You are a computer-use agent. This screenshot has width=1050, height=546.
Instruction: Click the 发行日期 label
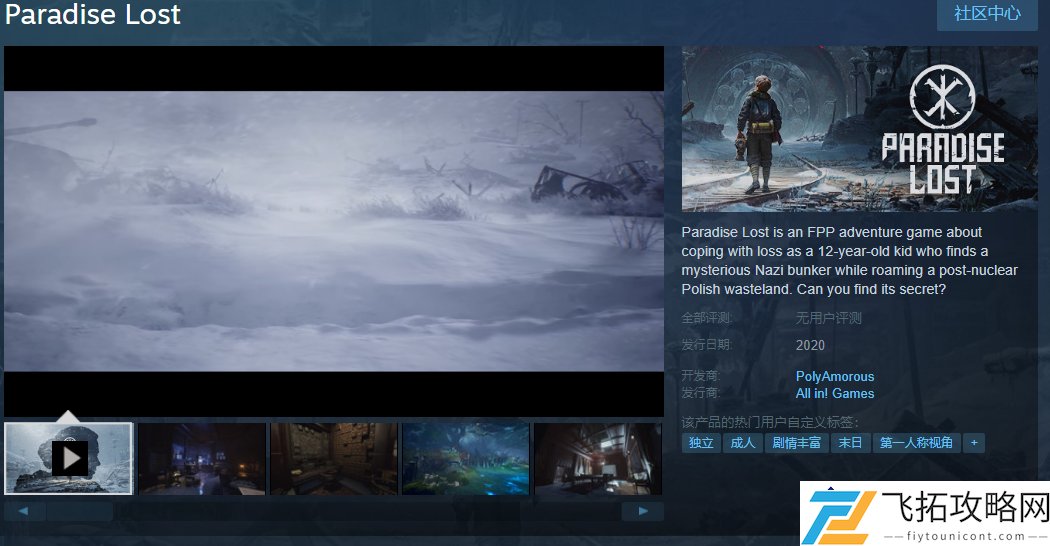tap(707, 345)
